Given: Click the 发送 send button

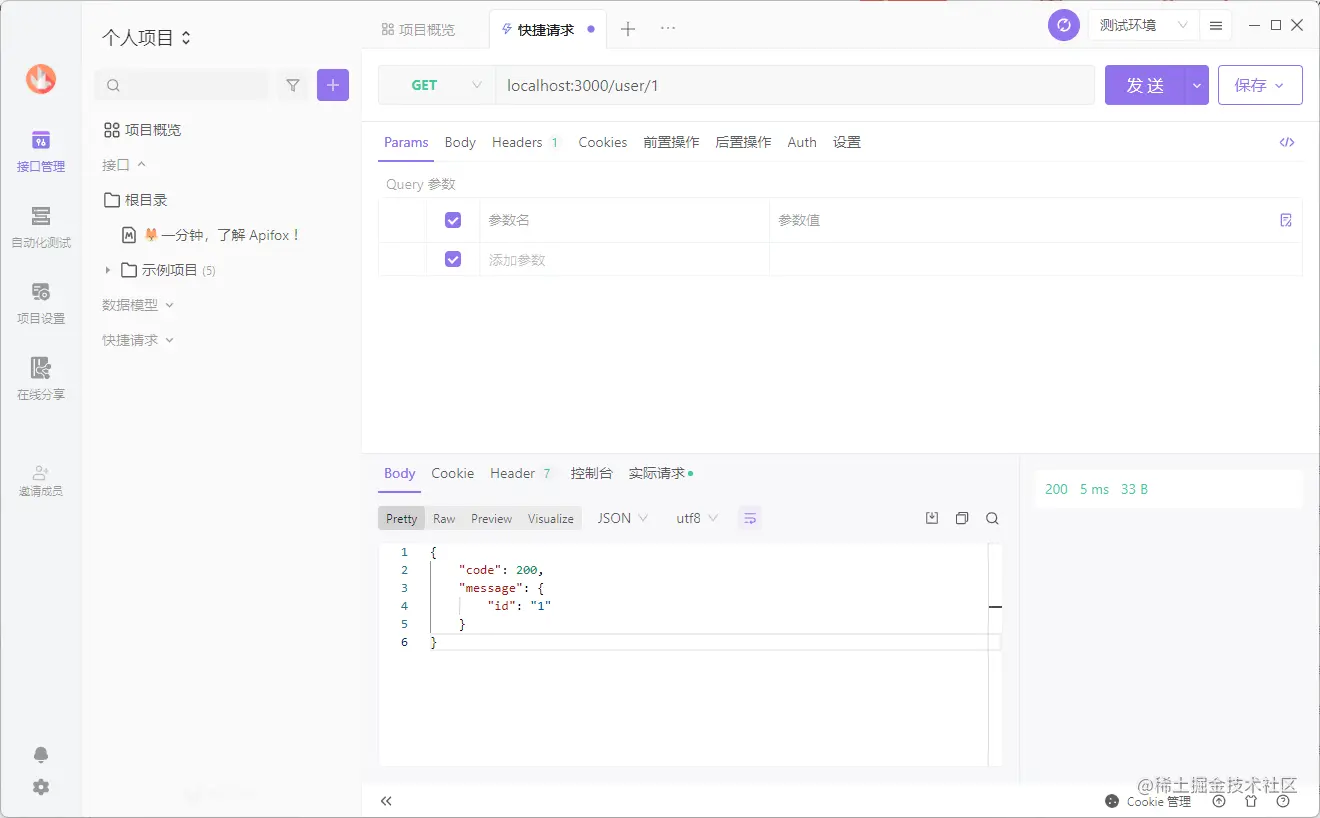Looking at the screenshot, I should 1145,86.
